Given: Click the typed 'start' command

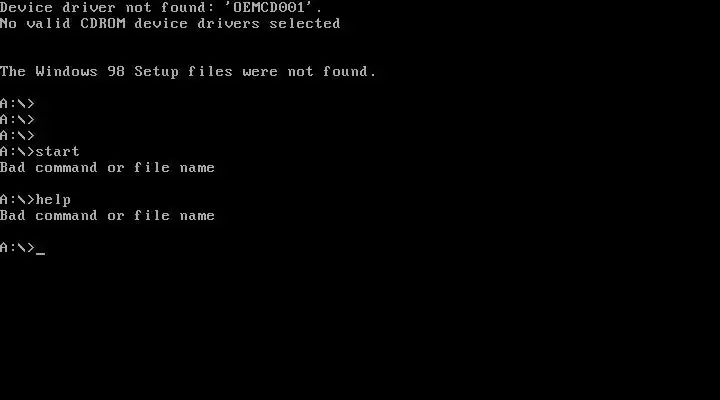Looking at the screenshot, I should (57, 152).
